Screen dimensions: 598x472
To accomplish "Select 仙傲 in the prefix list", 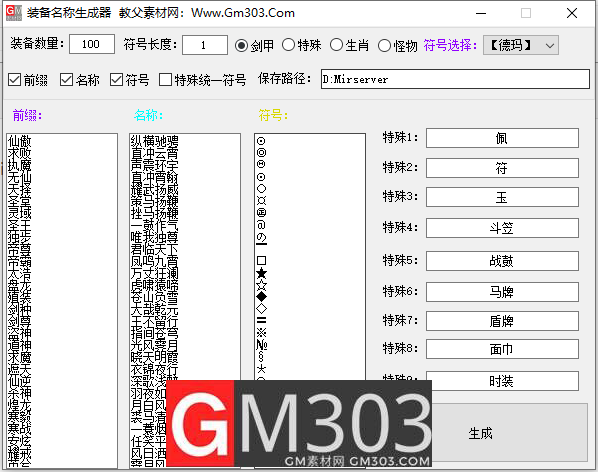I will point(19,141).
